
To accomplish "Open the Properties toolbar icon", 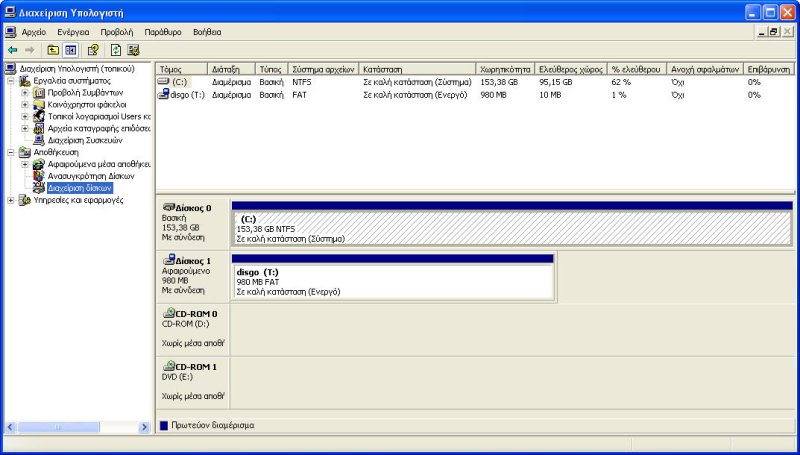I will click(x=93, y=50).
